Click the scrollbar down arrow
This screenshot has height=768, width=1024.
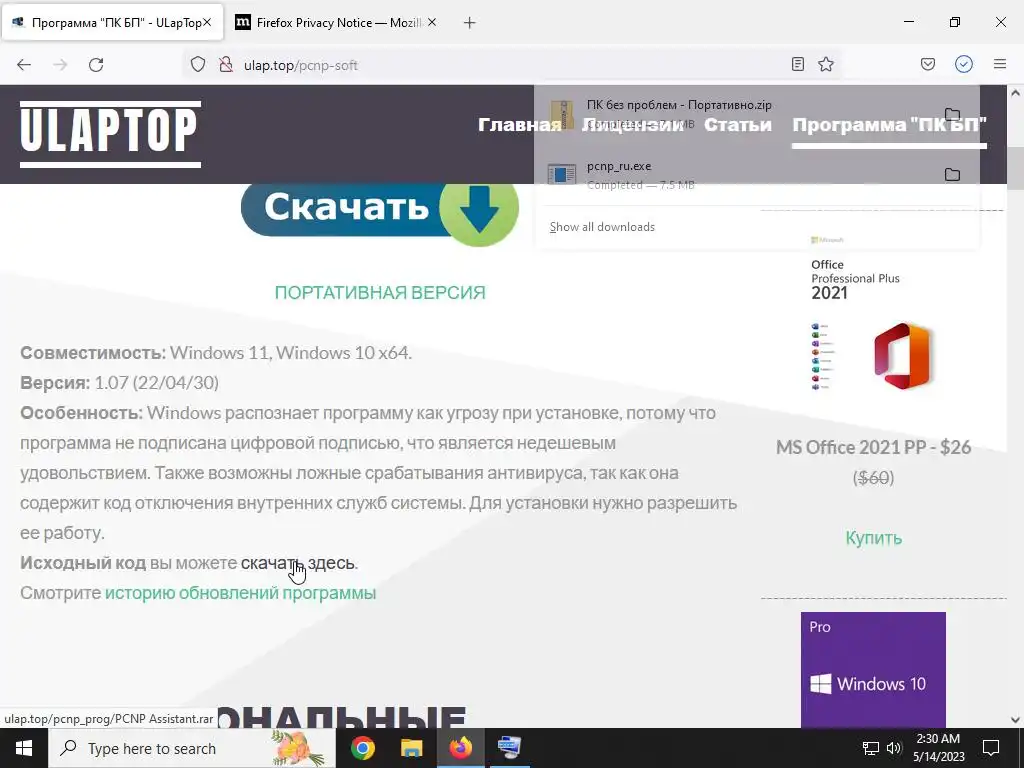pos(1016,720)
